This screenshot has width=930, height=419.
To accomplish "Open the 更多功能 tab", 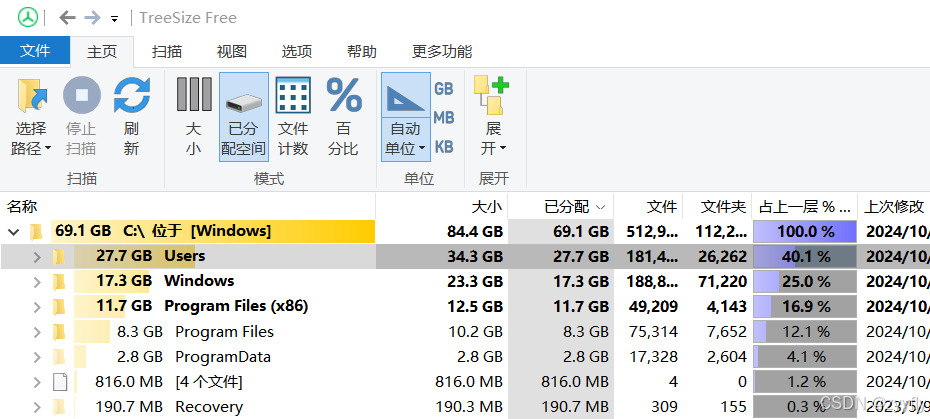I will (x=442, y=52).
